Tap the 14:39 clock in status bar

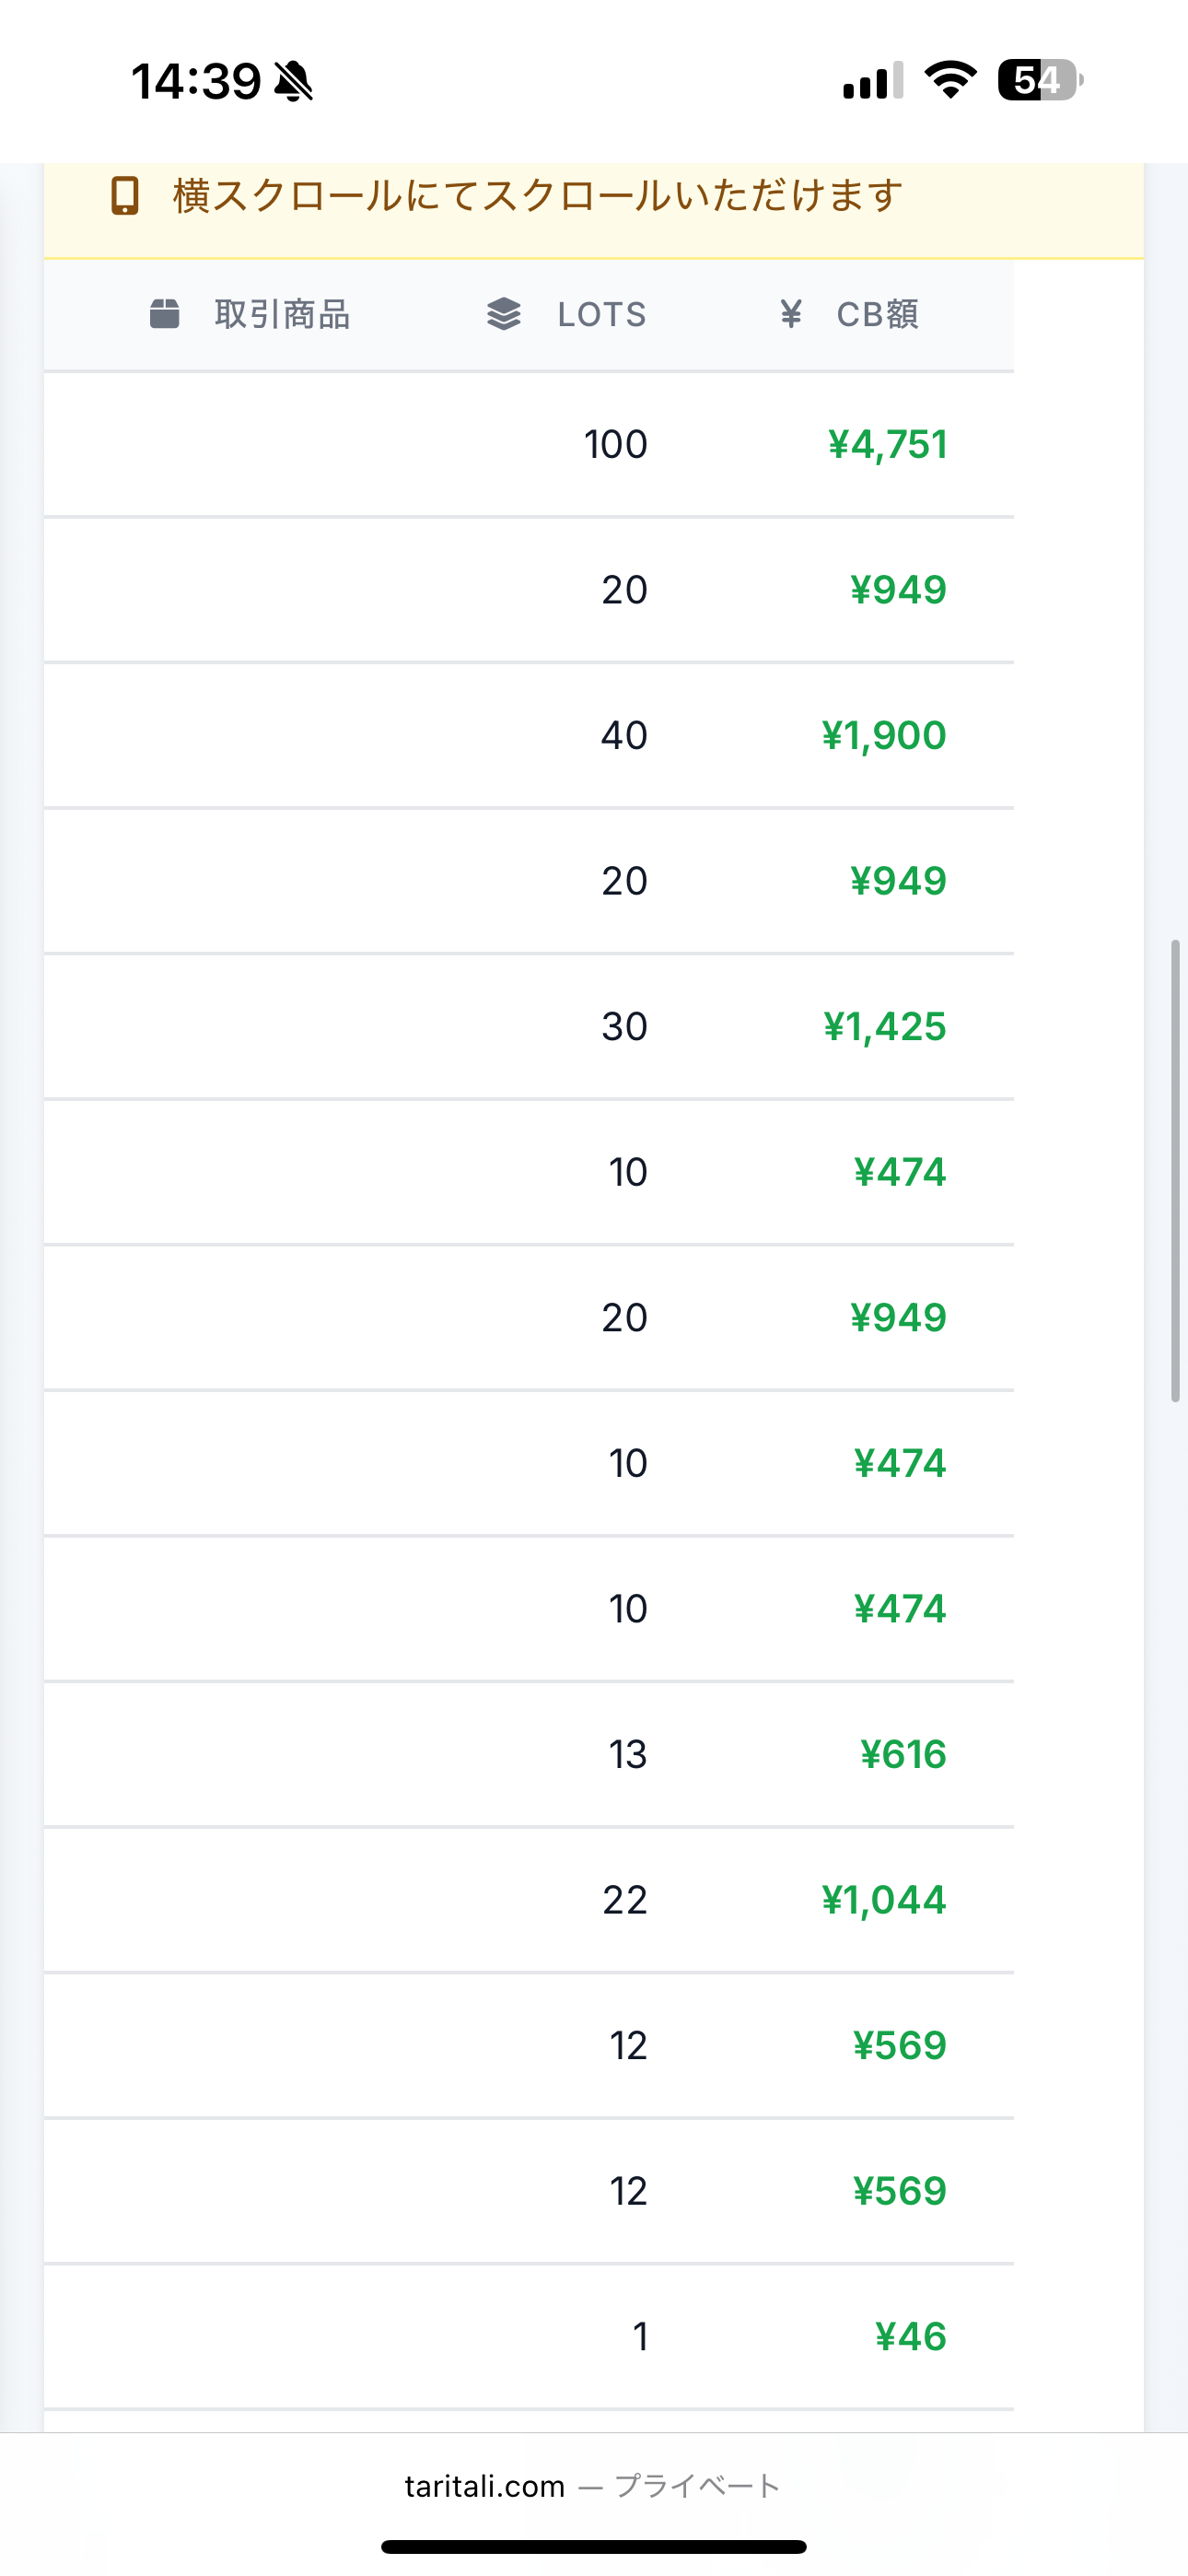tap(196, 81)
